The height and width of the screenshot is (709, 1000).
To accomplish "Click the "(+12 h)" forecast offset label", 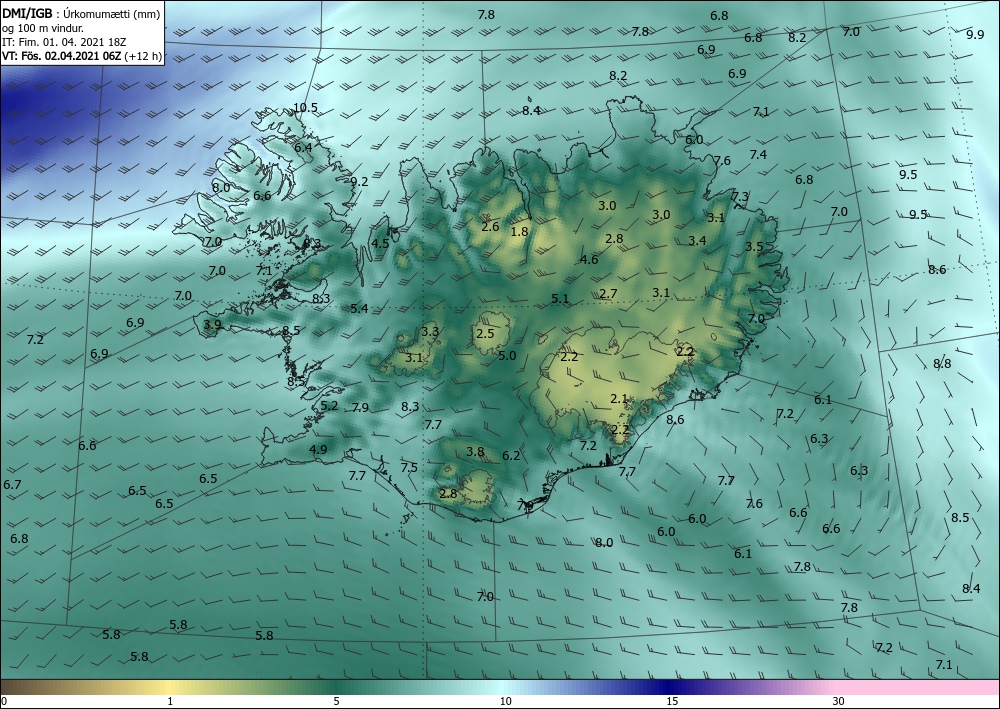I will tap(145, 56).
